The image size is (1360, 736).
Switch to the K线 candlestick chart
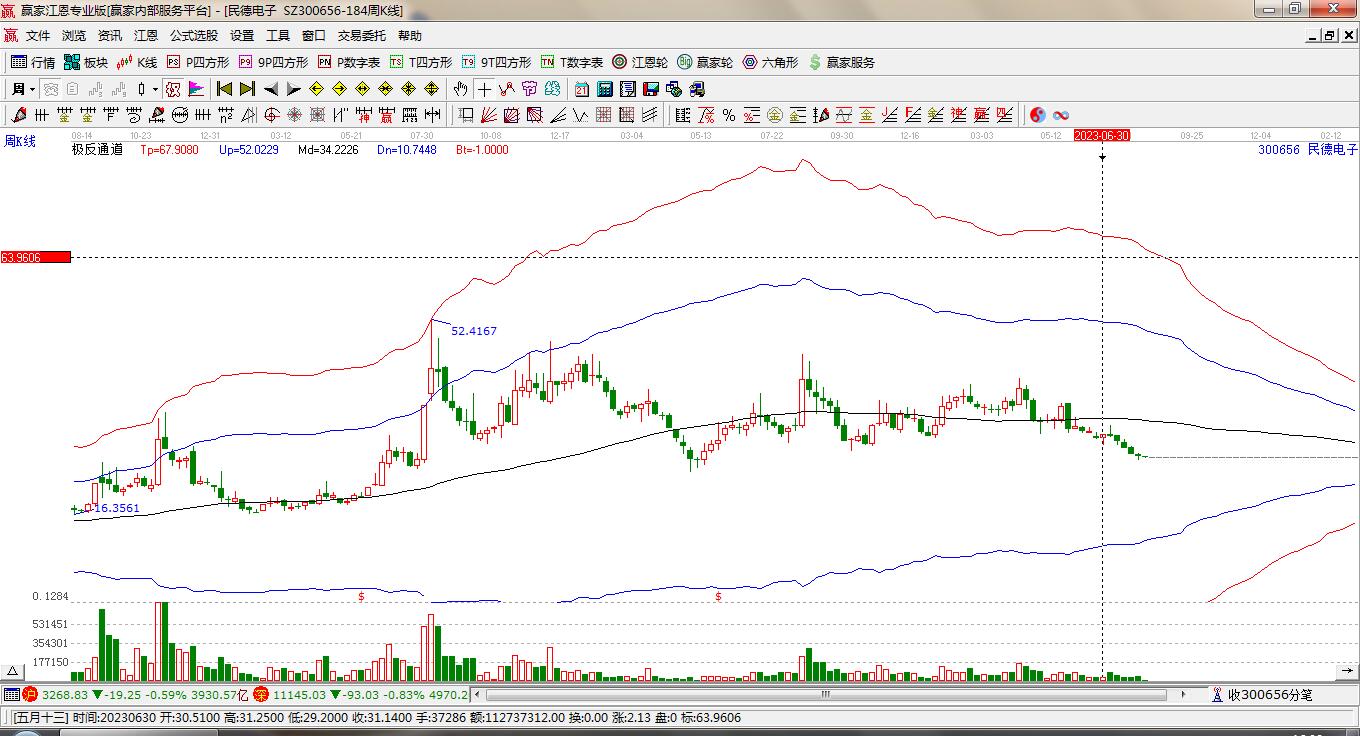[x=137, y=62]
